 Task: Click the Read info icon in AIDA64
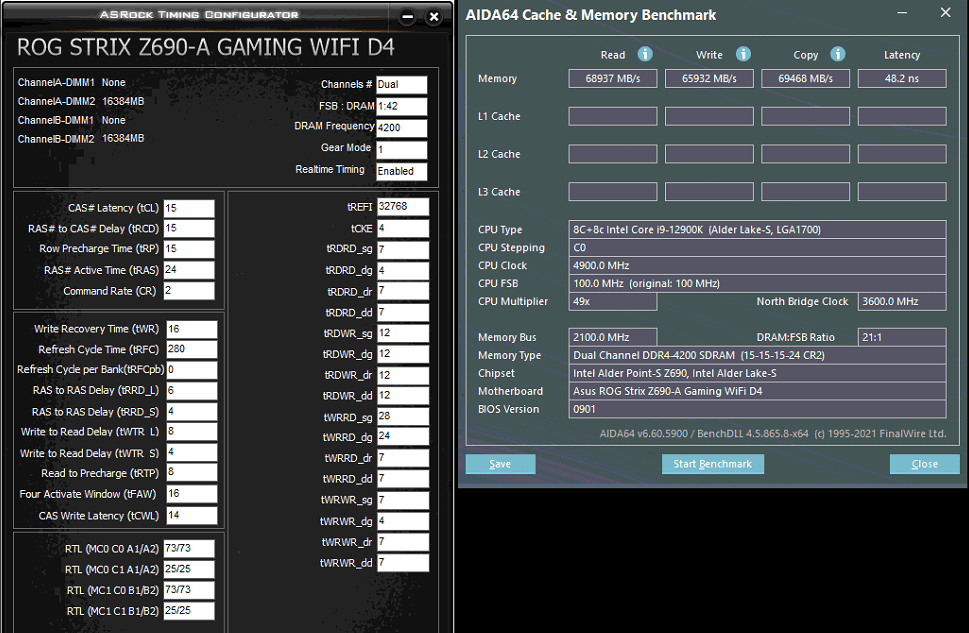click(645, 54)
